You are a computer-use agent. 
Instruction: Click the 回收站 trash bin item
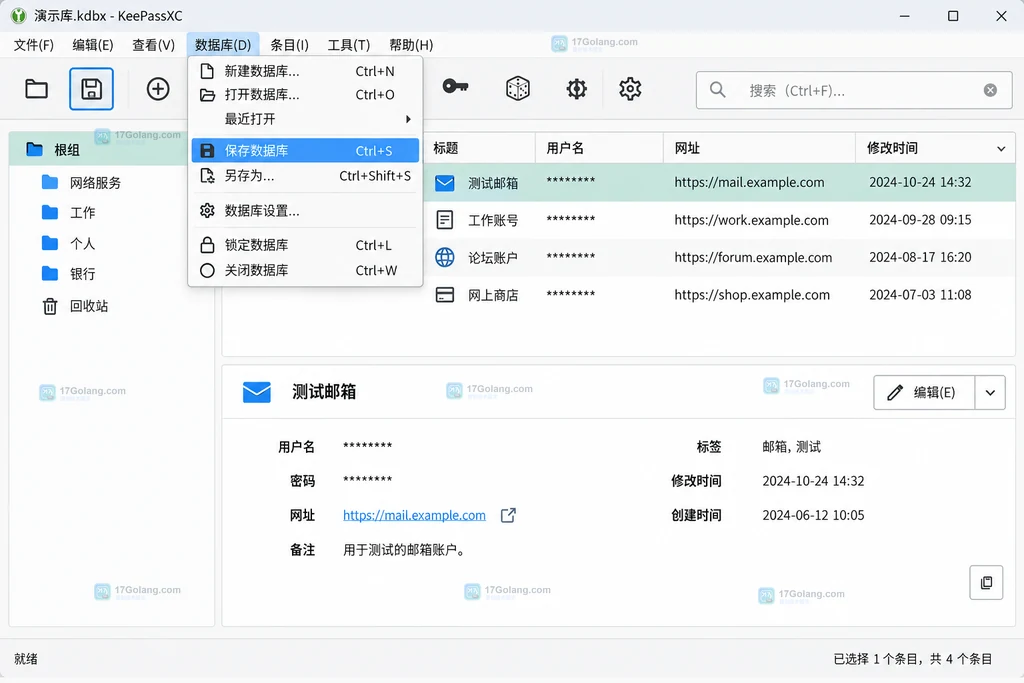75,306
